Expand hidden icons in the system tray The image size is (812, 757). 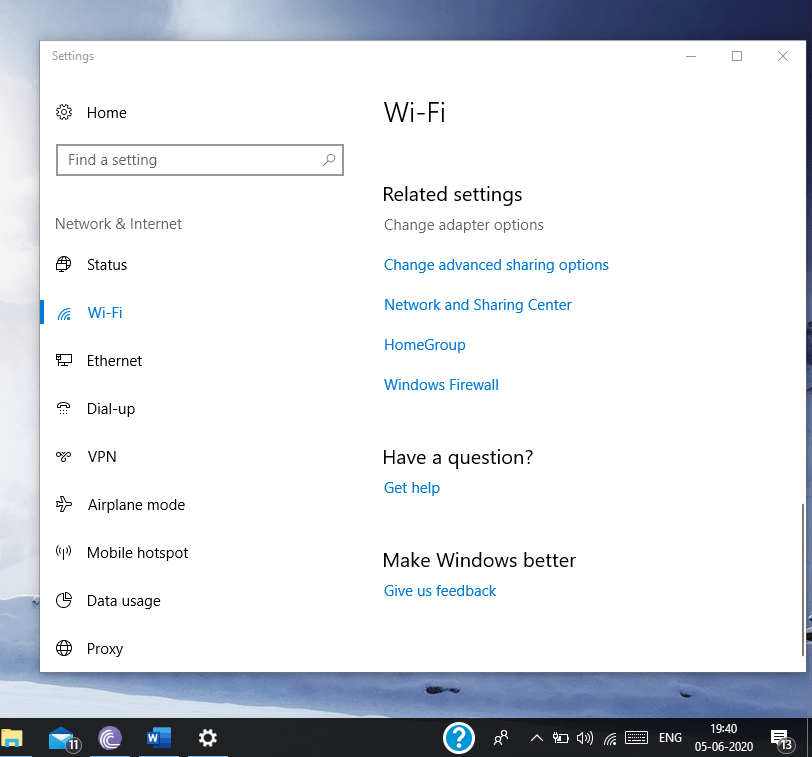coord(537,738)
